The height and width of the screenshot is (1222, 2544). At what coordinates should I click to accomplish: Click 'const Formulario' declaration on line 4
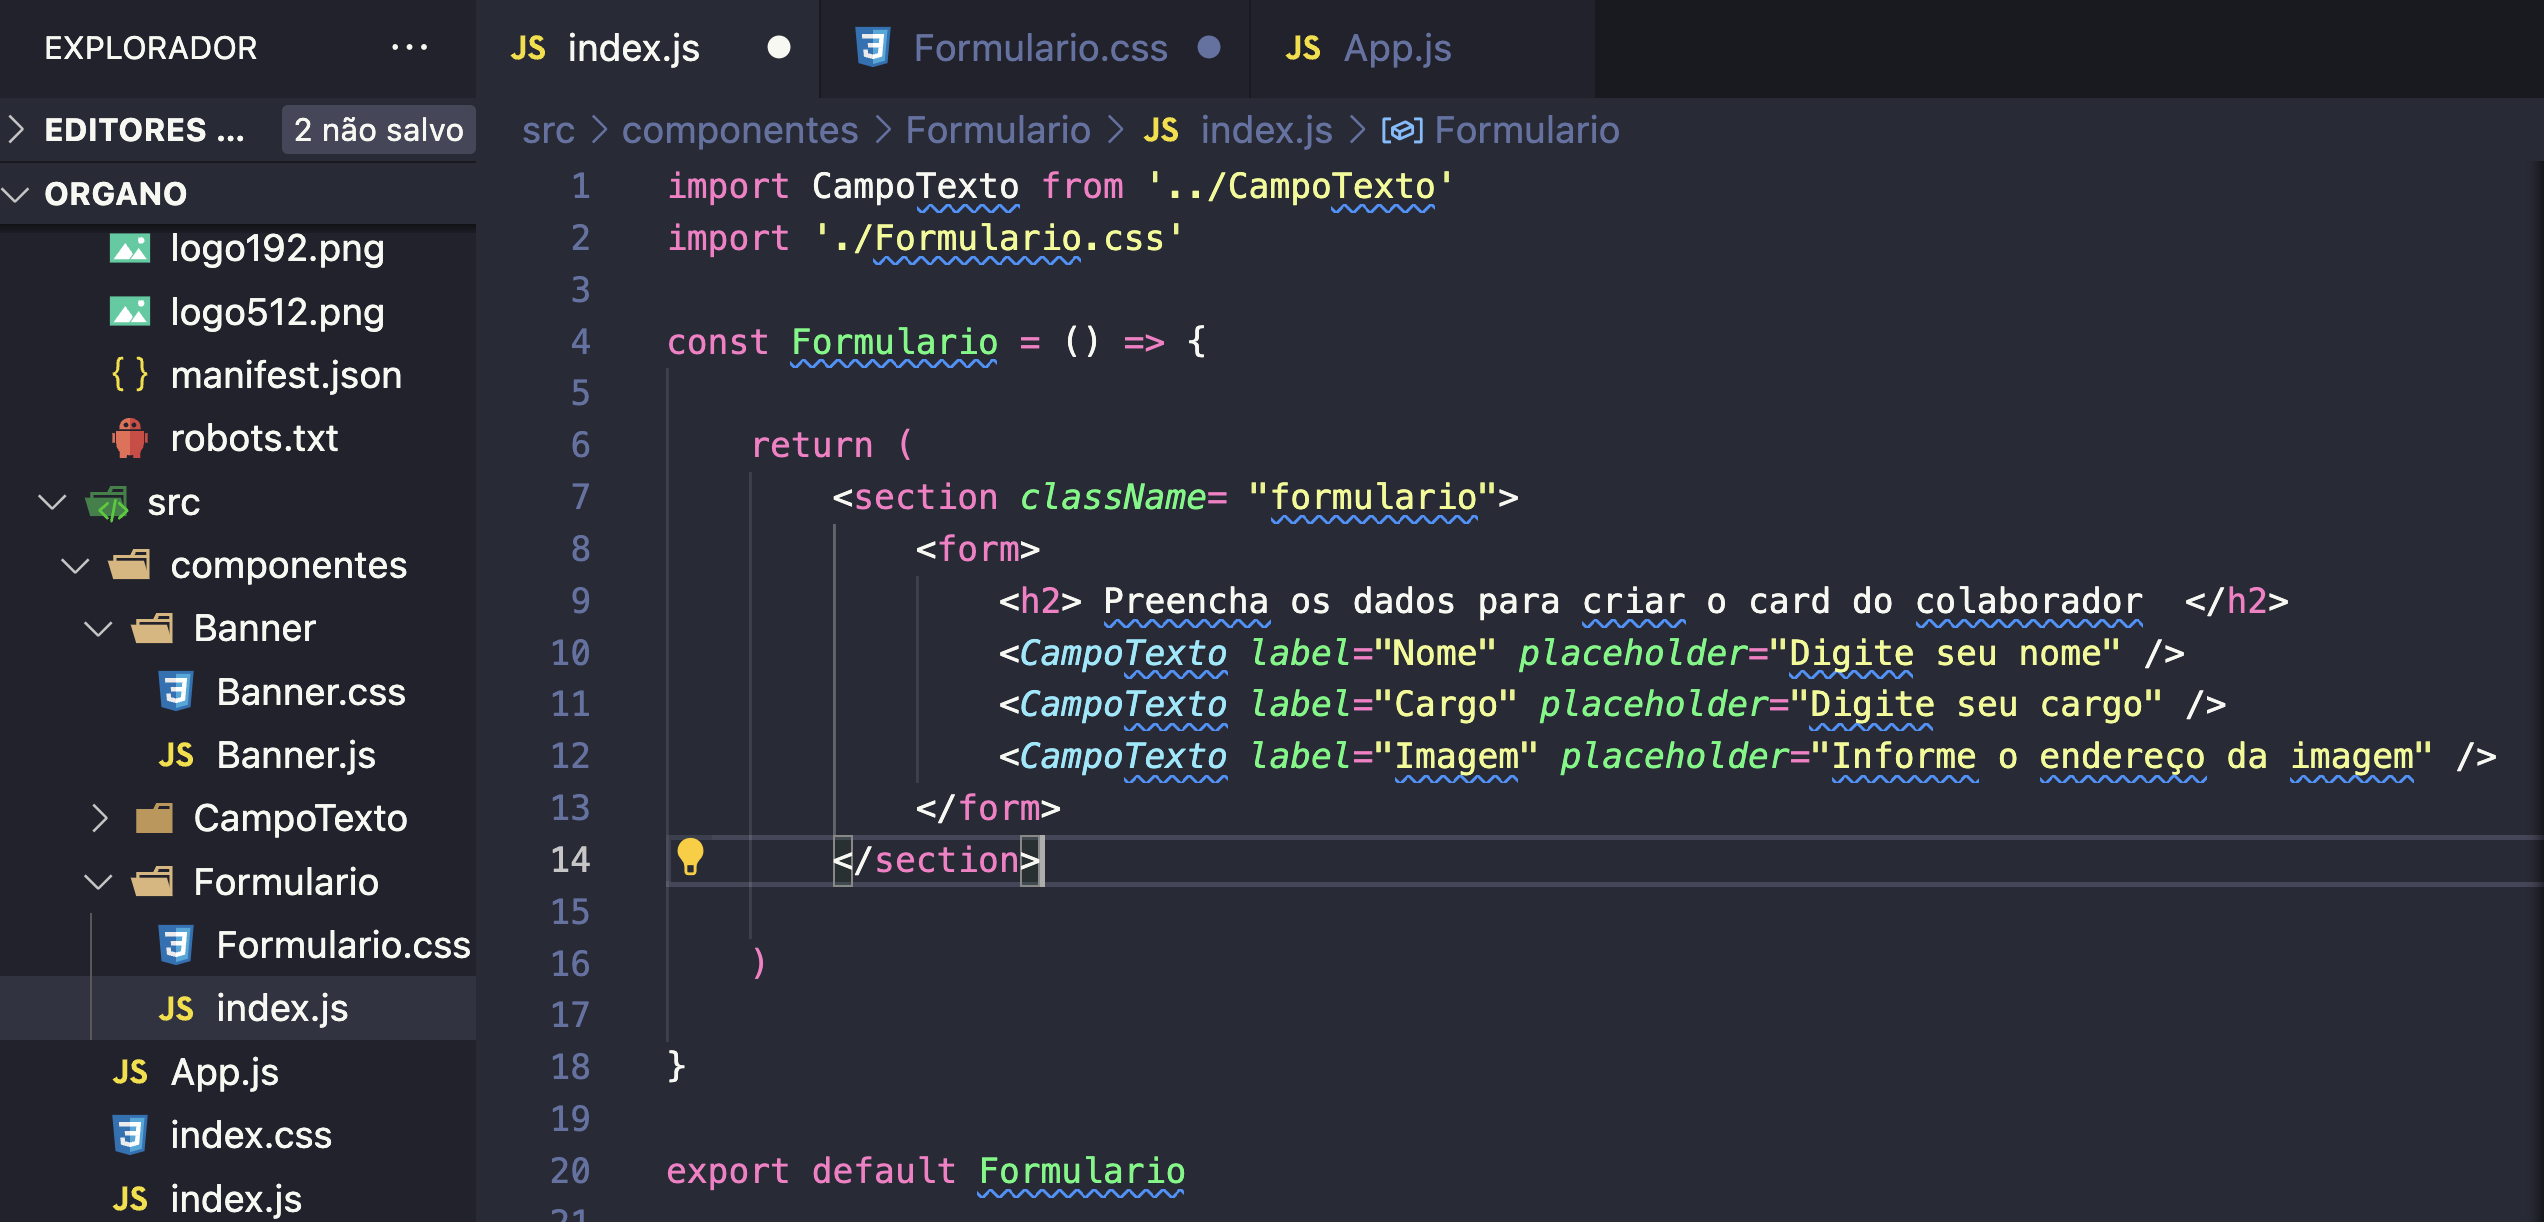[832, 341]
